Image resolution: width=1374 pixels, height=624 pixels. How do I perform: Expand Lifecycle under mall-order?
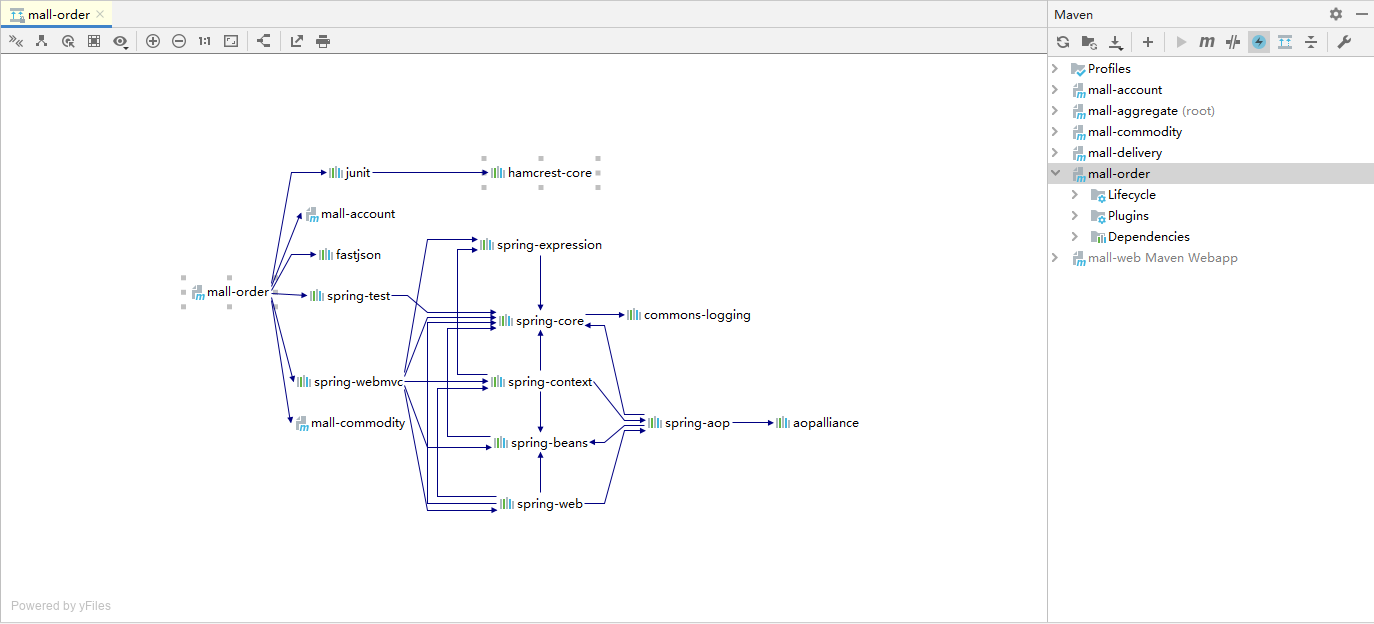(x=1075, y=195)
